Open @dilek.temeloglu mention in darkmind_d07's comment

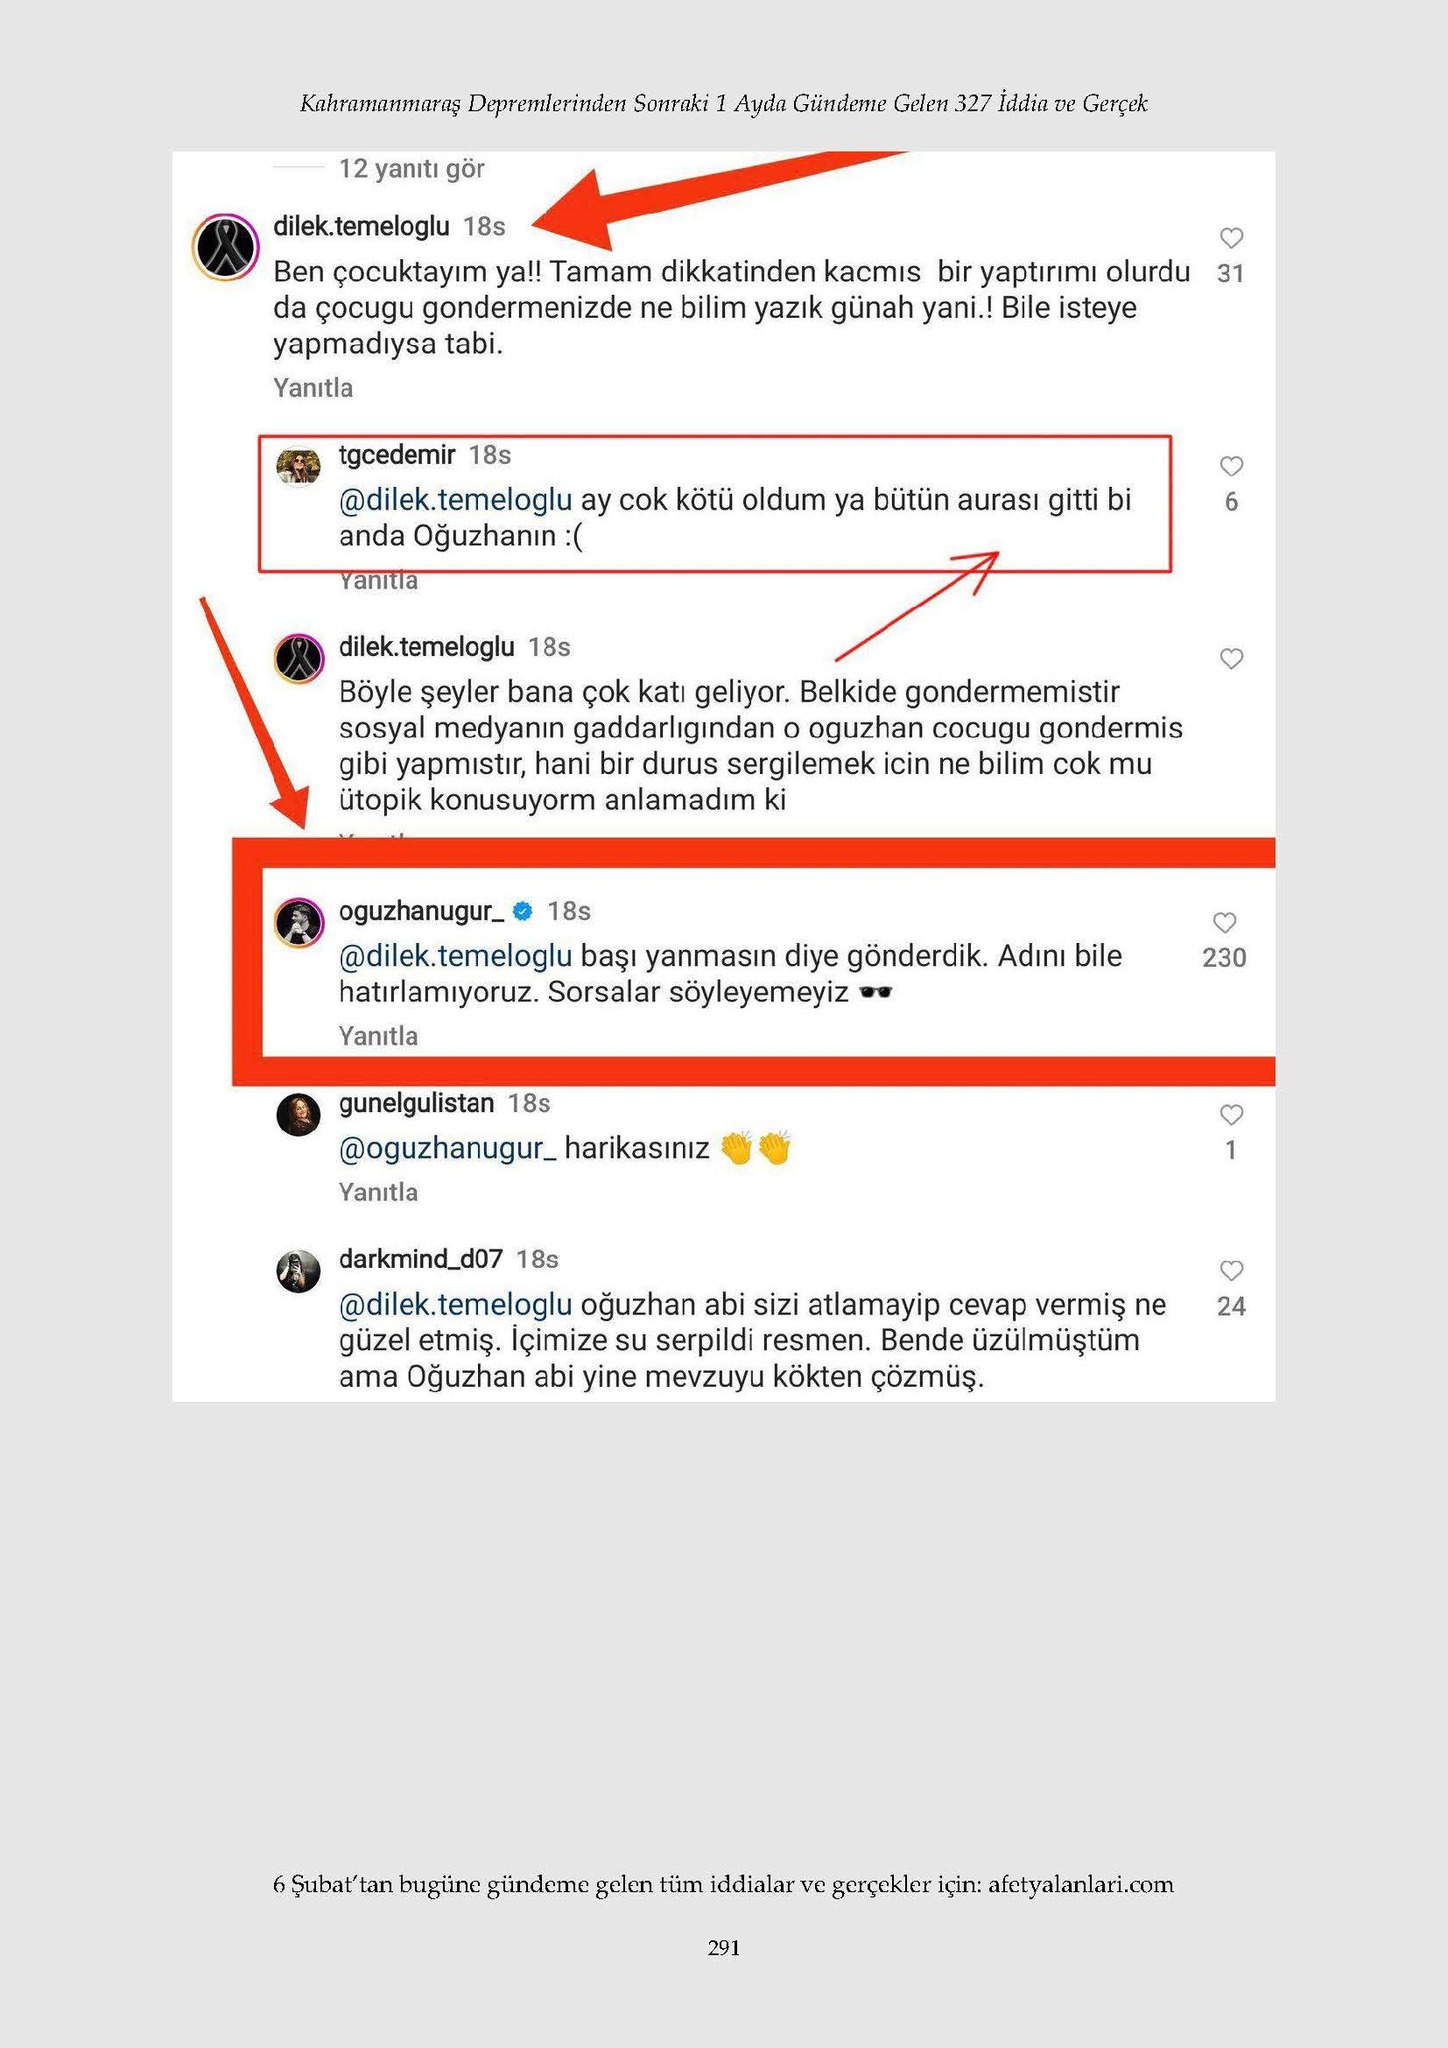pos(455,1304)
